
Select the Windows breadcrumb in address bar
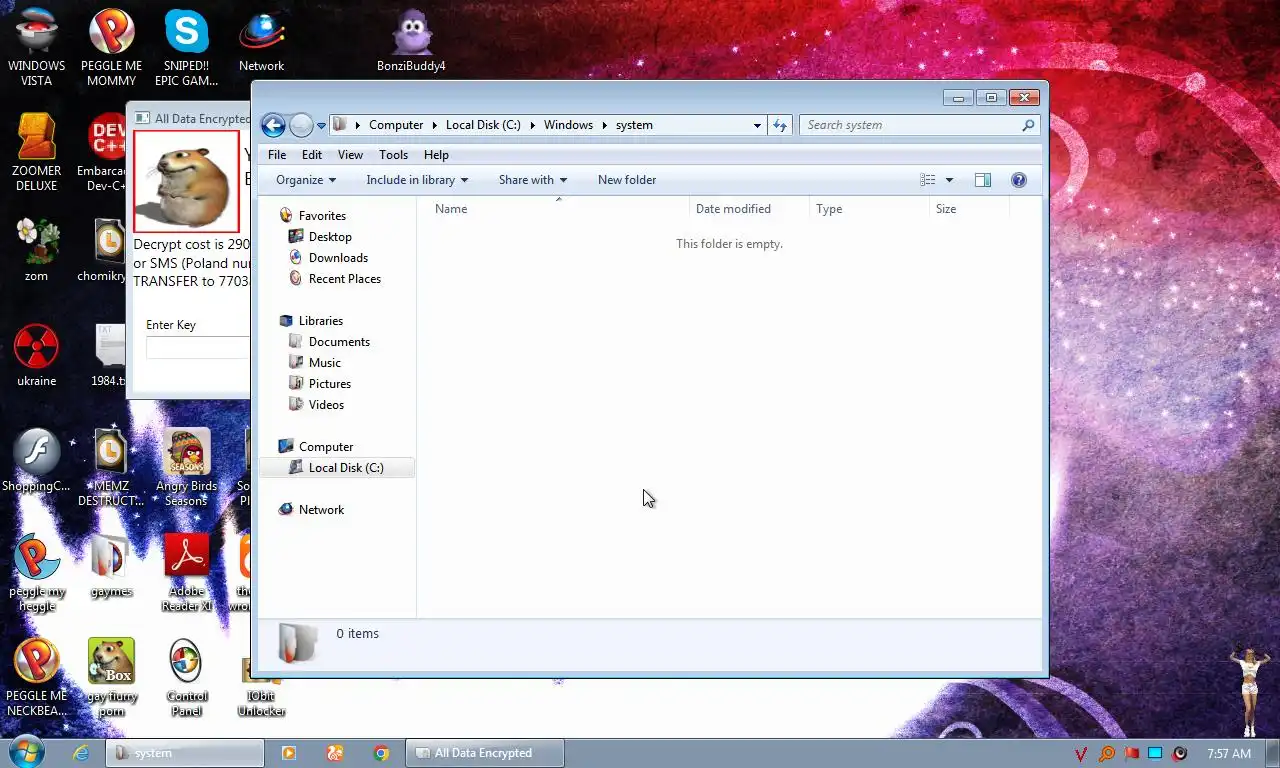568,125
